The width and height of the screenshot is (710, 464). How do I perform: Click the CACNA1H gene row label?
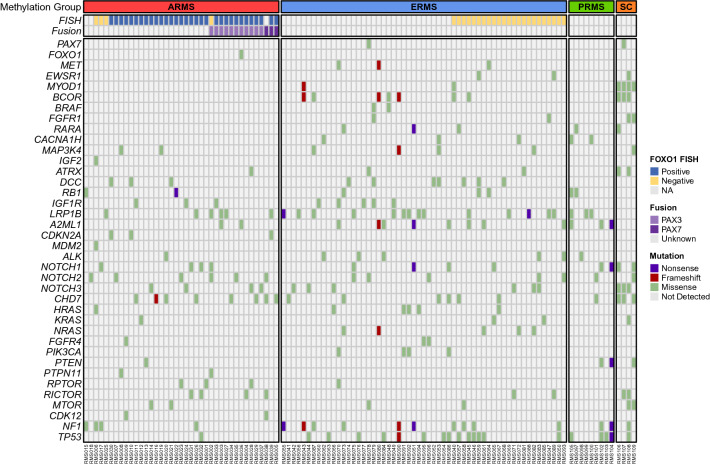click(x=58, y=139)
